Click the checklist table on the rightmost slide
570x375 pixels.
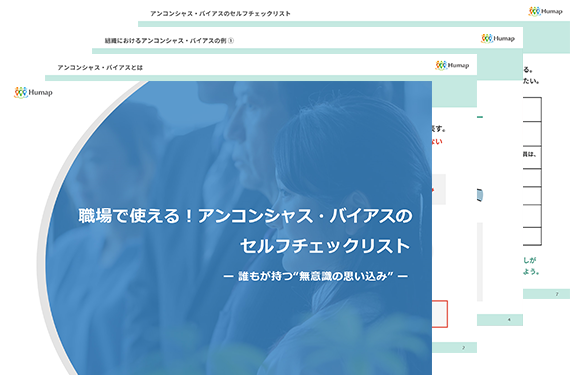(x=532, y=171)
